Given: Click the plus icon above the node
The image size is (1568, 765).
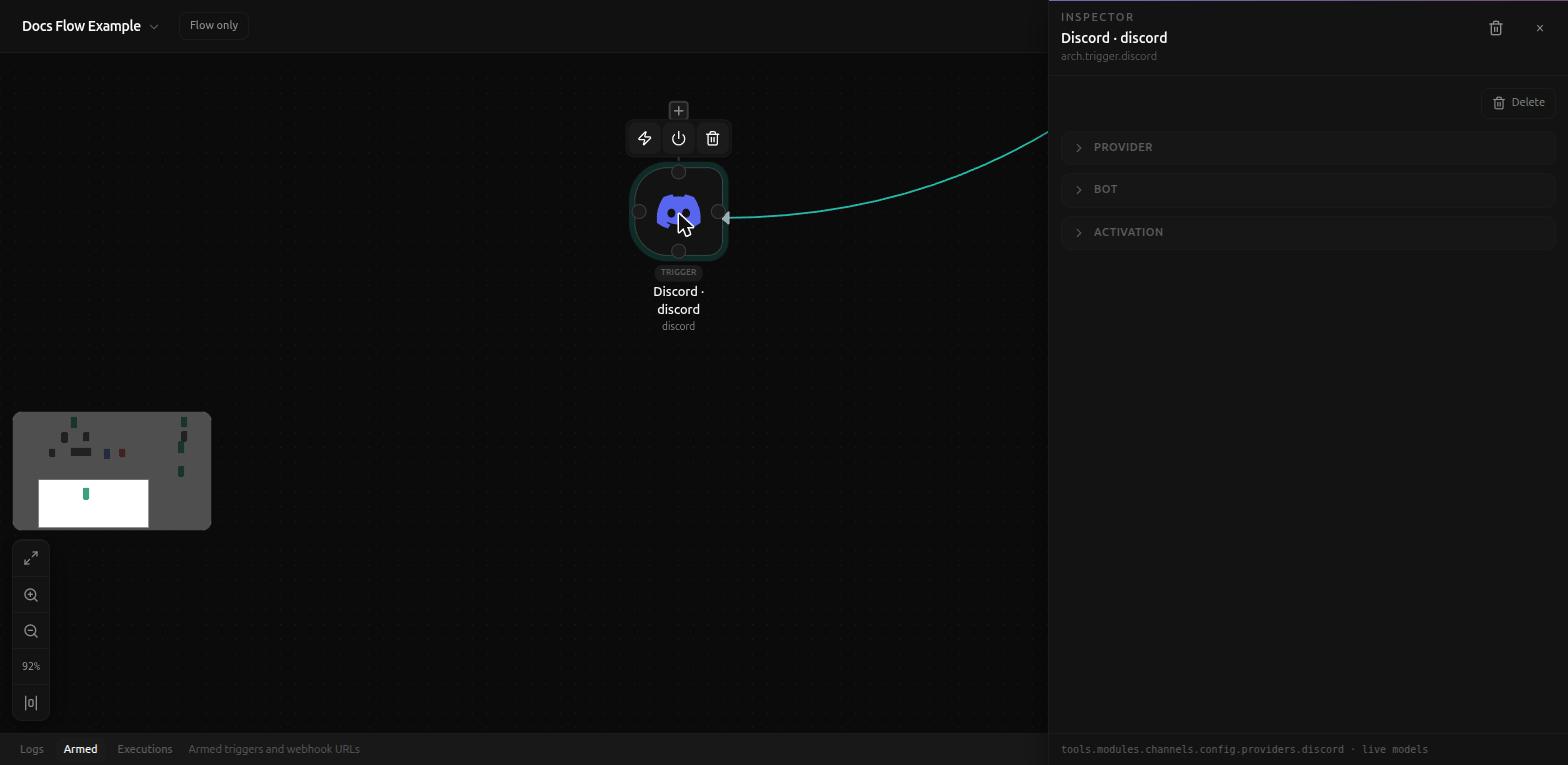Looking at the screenshot, I should coord(679,111).
